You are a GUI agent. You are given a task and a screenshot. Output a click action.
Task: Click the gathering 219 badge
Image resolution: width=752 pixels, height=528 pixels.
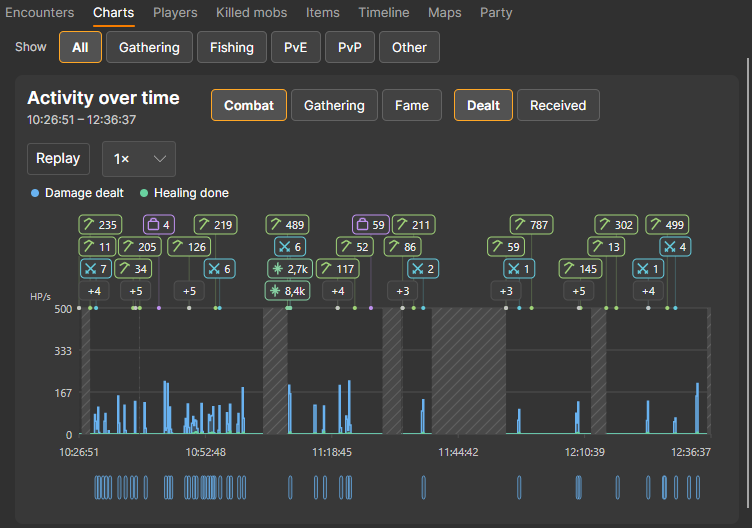click(216, 224)
